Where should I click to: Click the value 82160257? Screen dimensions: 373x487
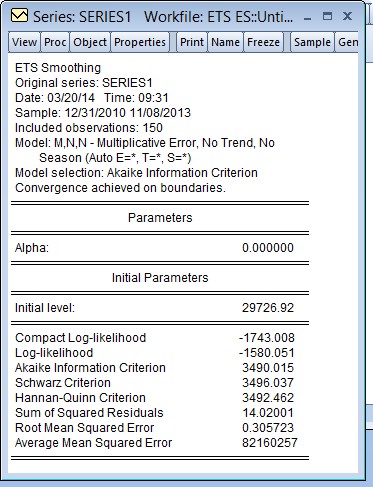270,443
